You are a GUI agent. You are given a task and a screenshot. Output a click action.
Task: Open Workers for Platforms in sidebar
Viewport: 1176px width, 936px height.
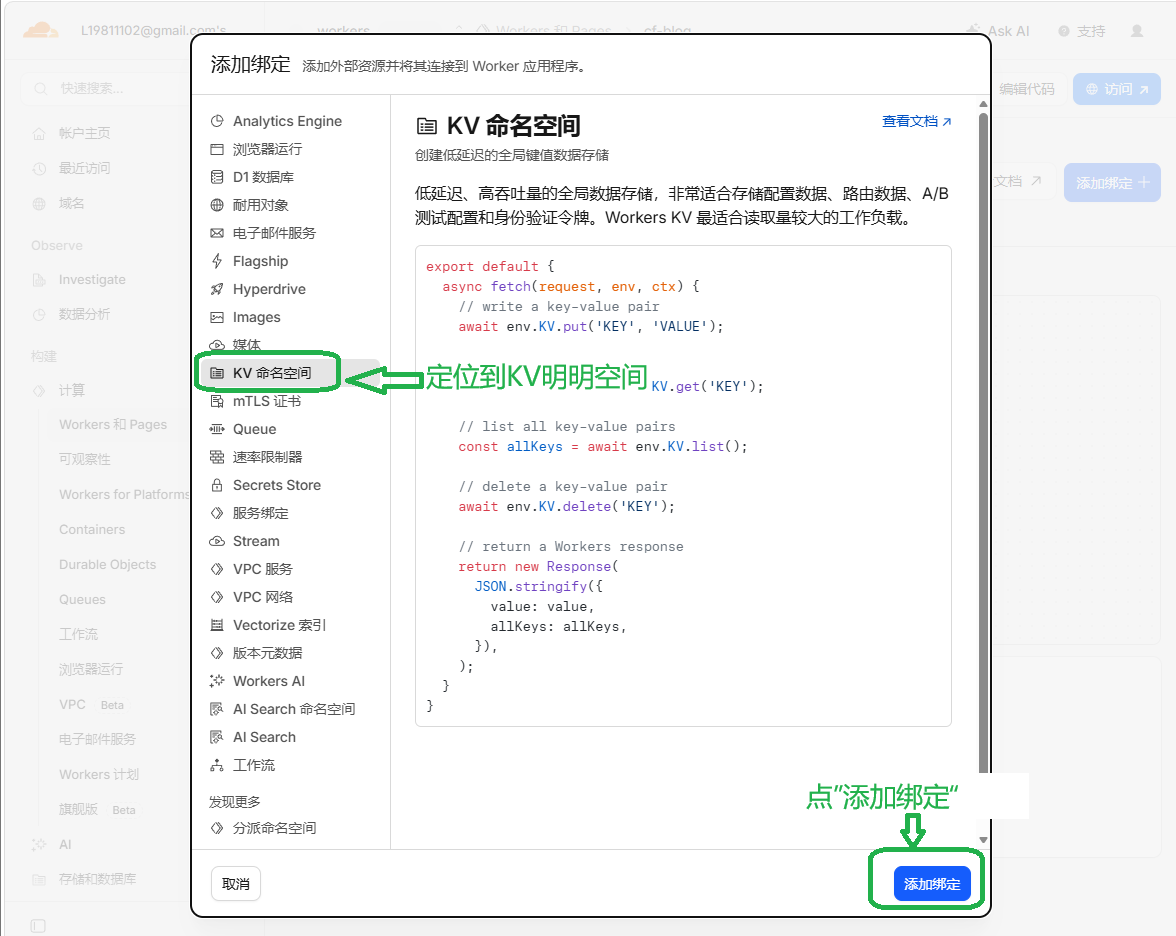click(124, 494)
